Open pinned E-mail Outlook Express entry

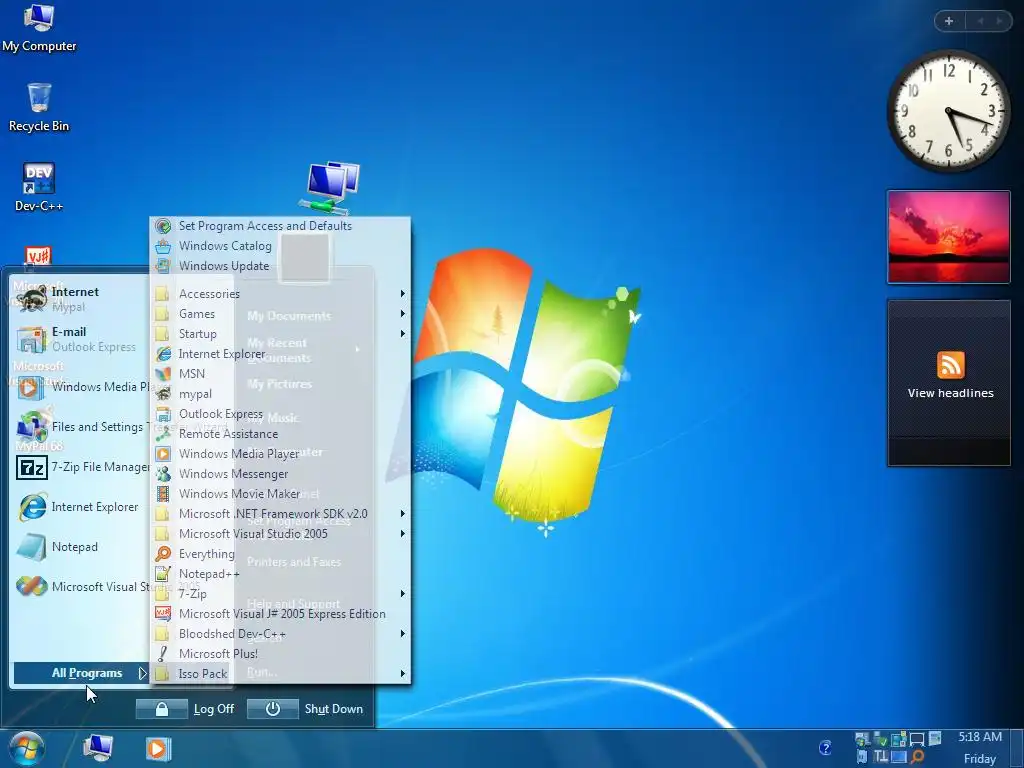(81, 339)
